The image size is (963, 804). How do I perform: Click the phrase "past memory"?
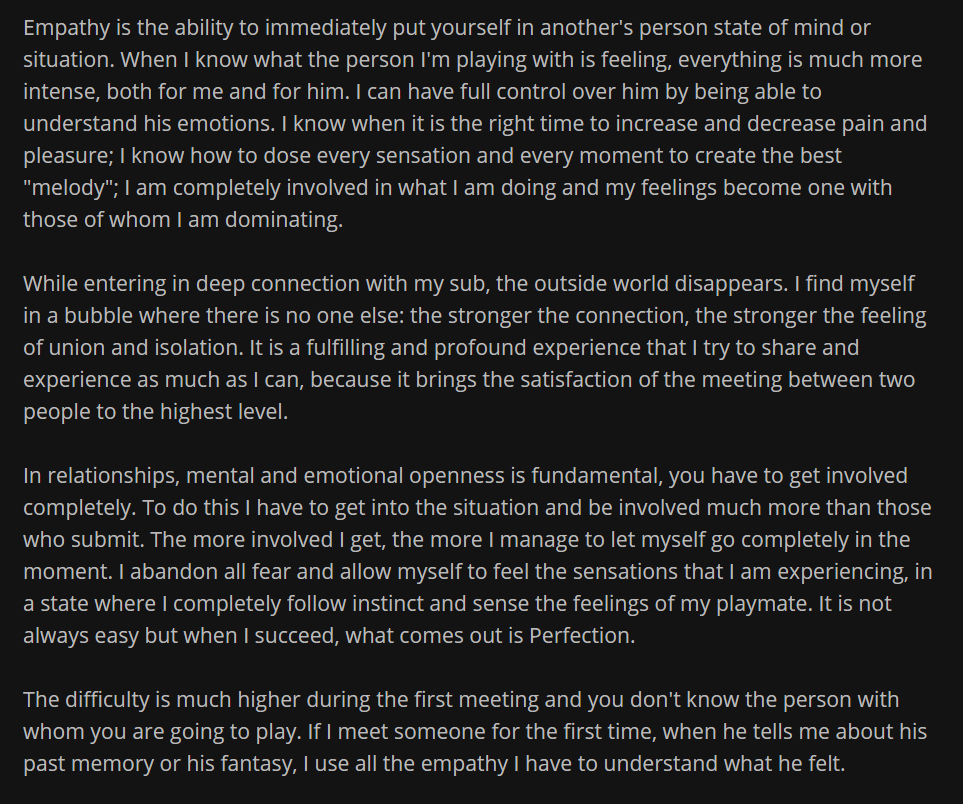[x=85, y=765]
